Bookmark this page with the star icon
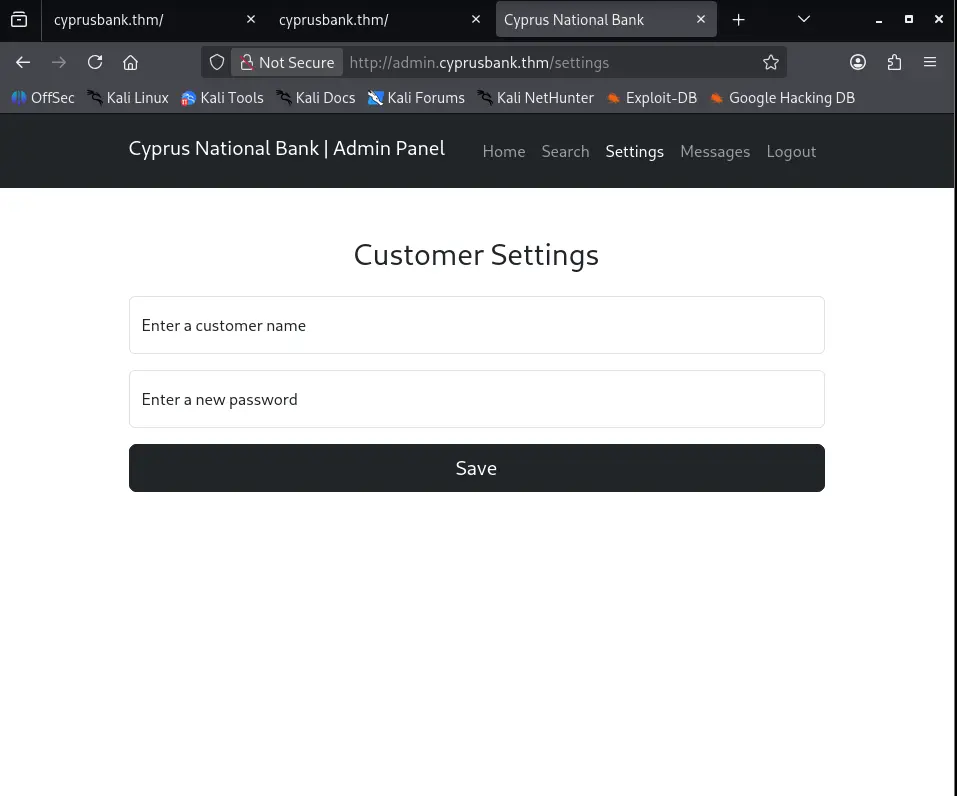 point(770,62)
